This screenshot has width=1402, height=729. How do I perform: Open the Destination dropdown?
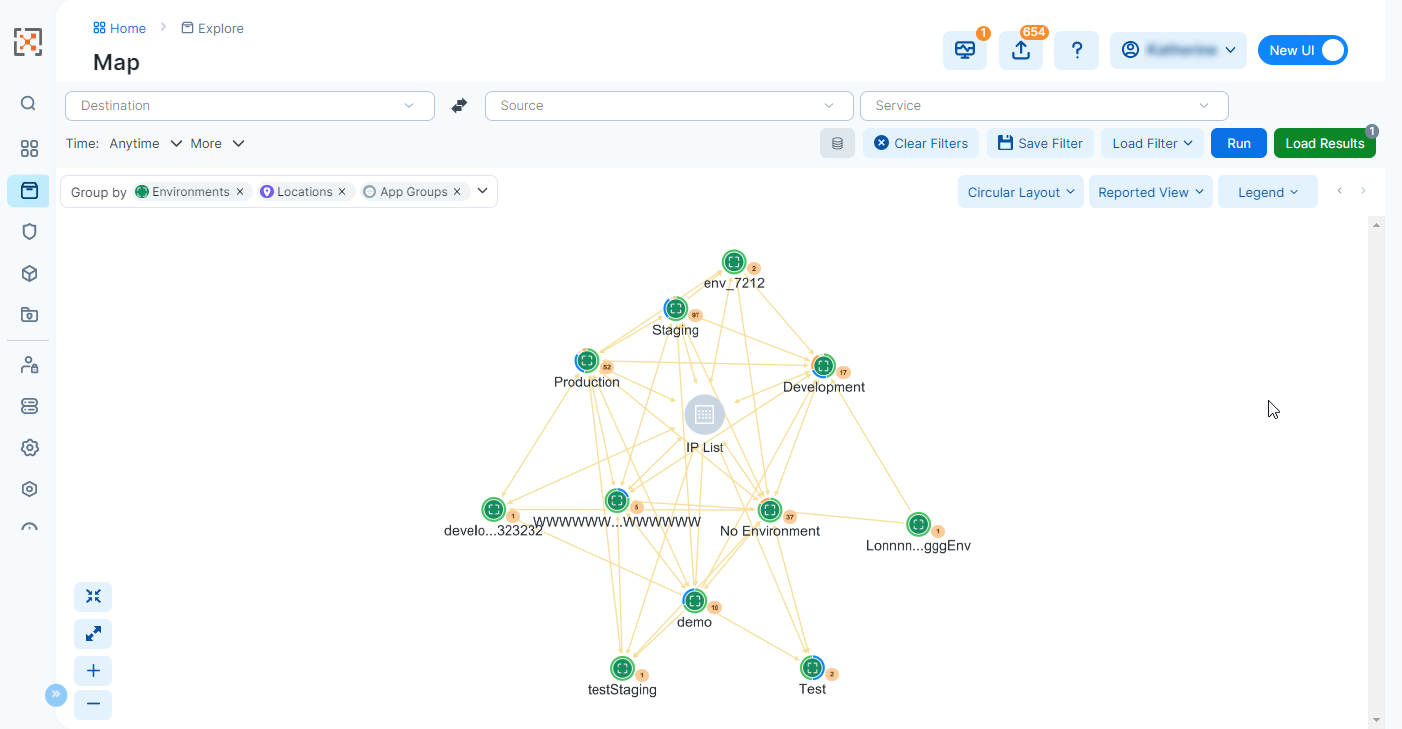tap(250, 105)
